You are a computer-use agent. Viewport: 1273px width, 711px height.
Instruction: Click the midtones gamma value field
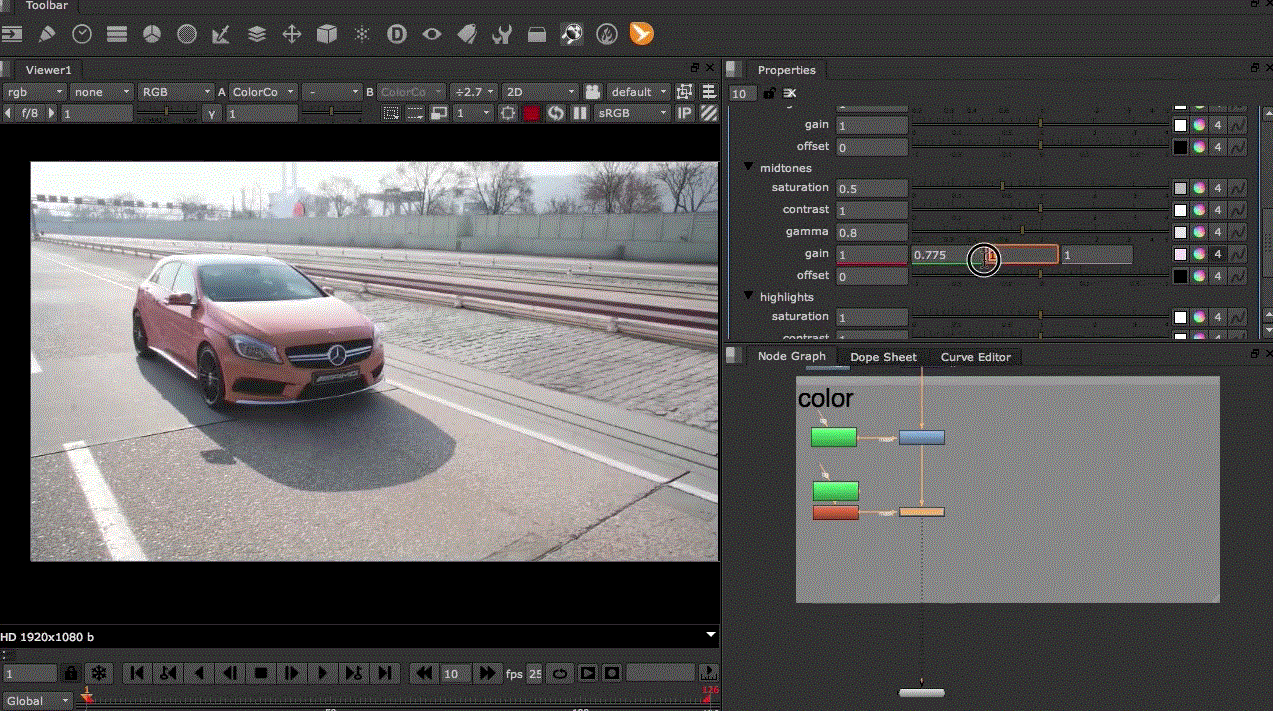point(872,232)
